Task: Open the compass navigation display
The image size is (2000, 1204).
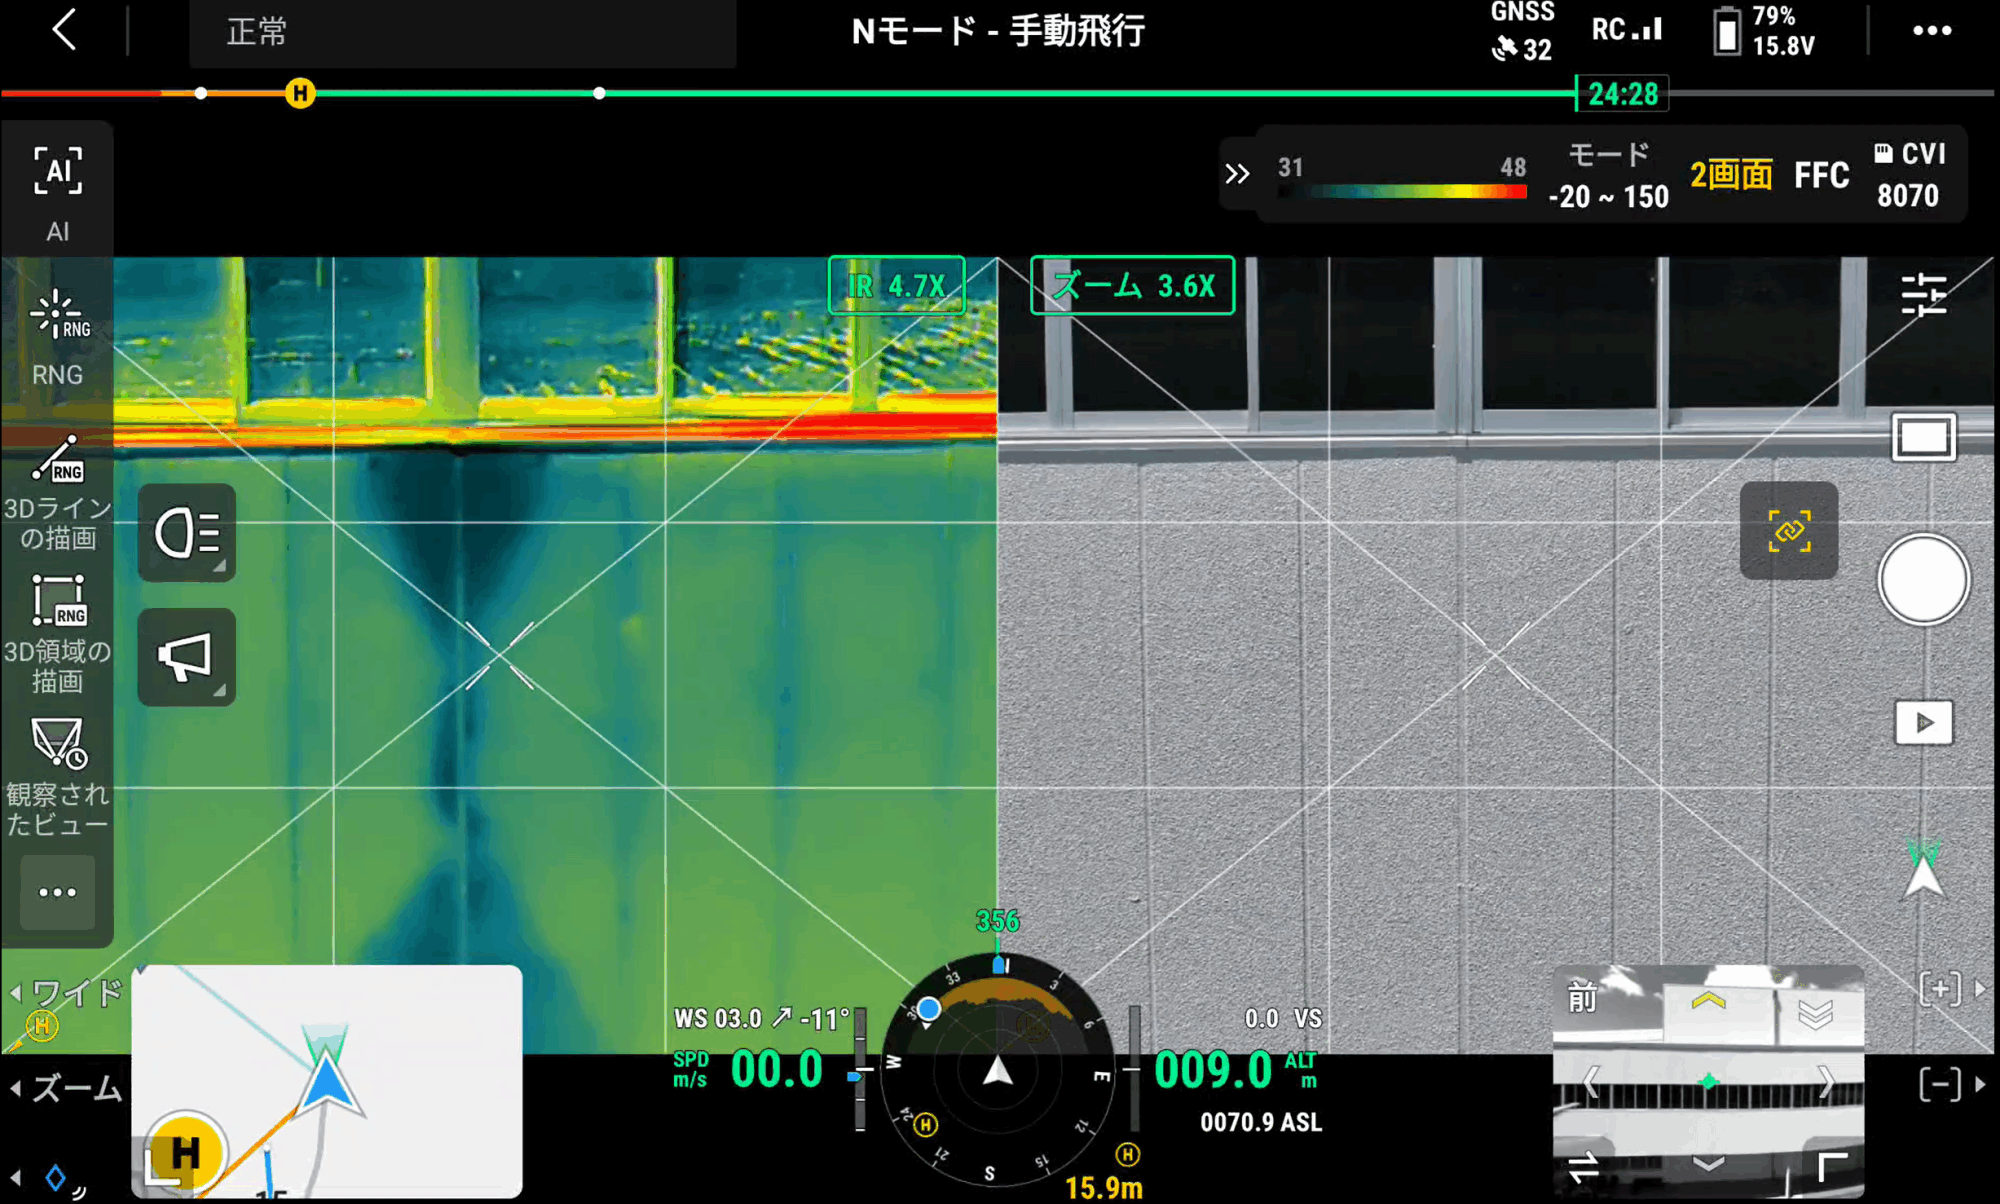Action: click(997, 1072)
